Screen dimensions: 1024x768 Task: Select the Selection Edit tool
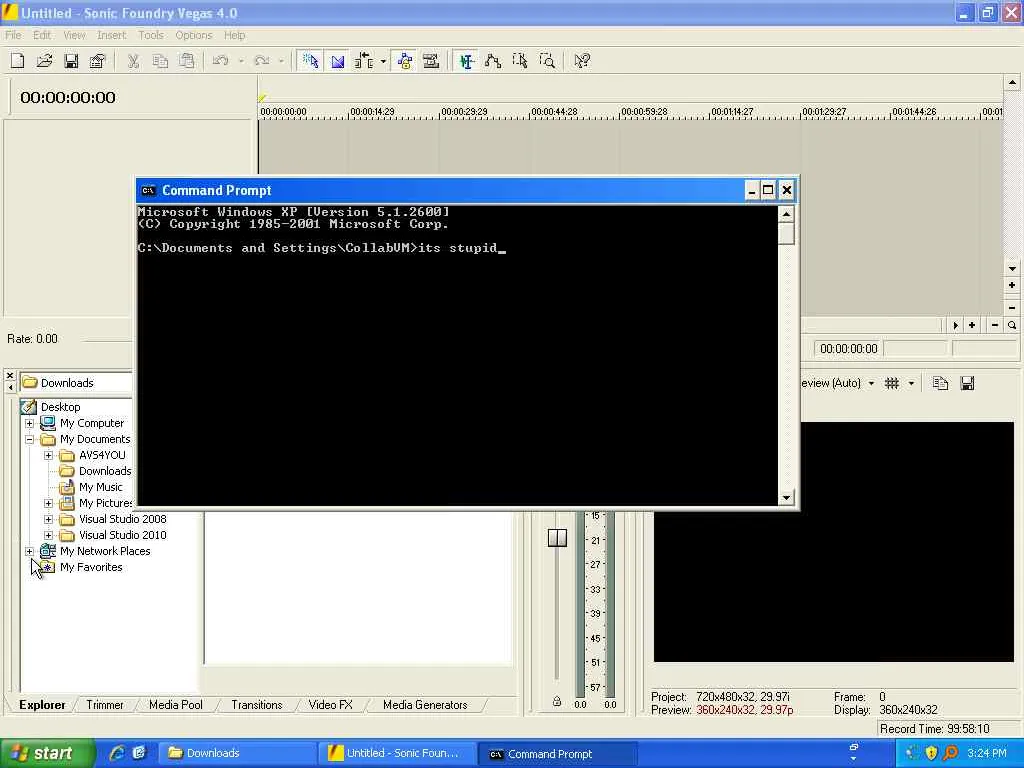520,61
